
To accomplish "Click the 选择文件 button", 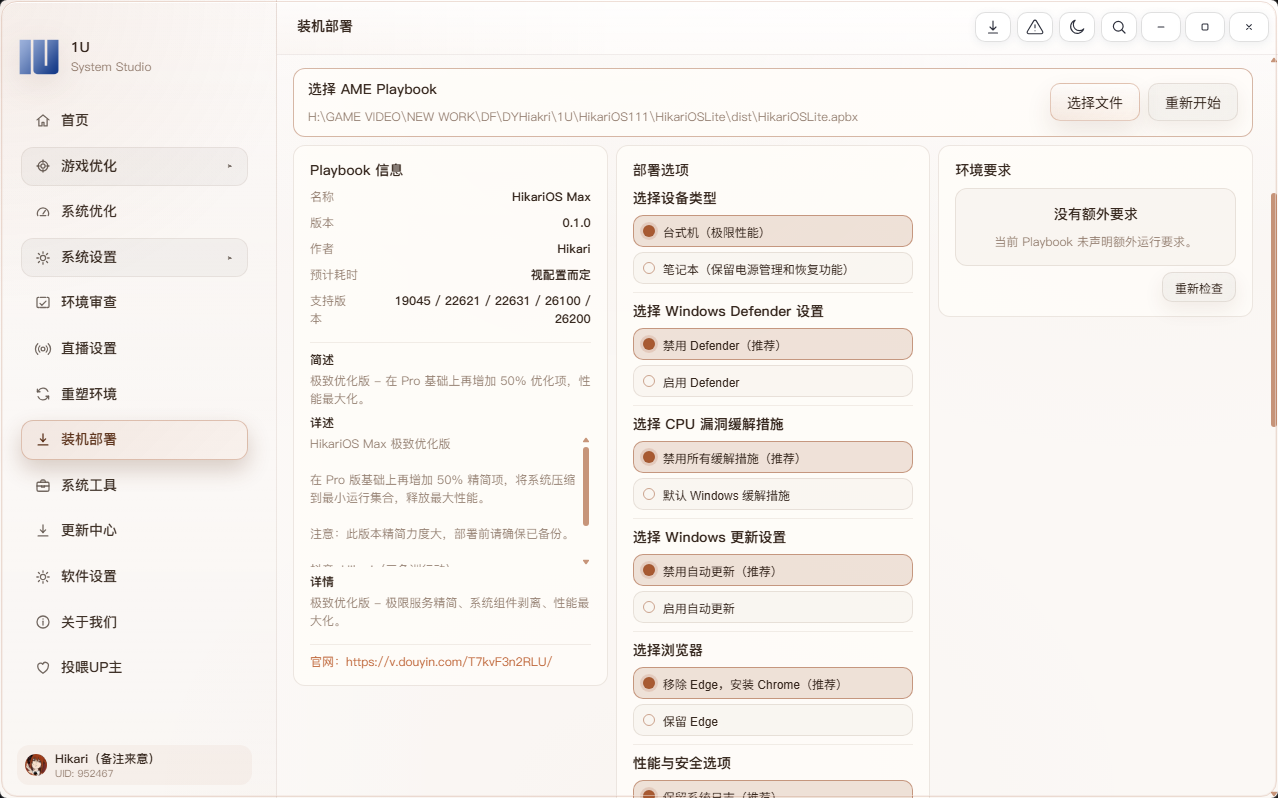I will [x=1095, y=102].
